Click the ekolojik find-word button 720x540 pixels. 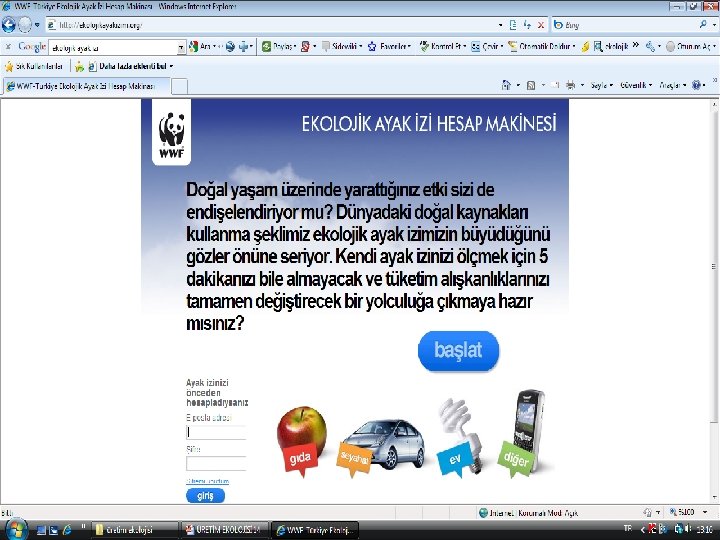(x=610, y=46)
